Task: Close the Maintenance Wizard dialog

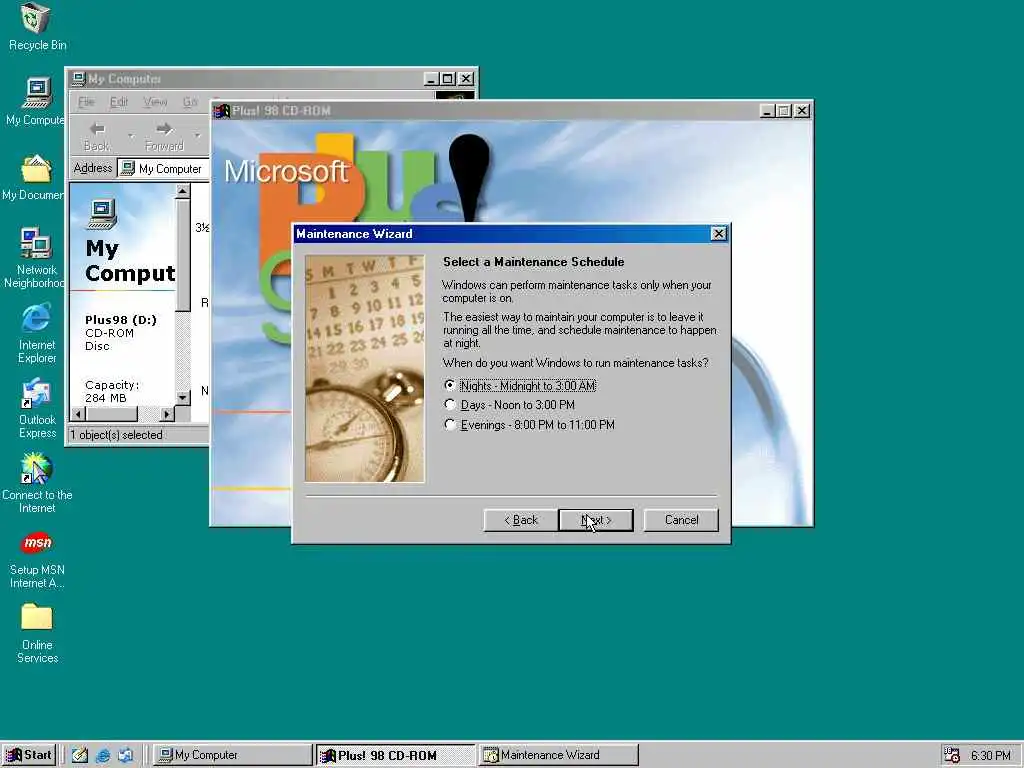Action: [x=718, y=234]
